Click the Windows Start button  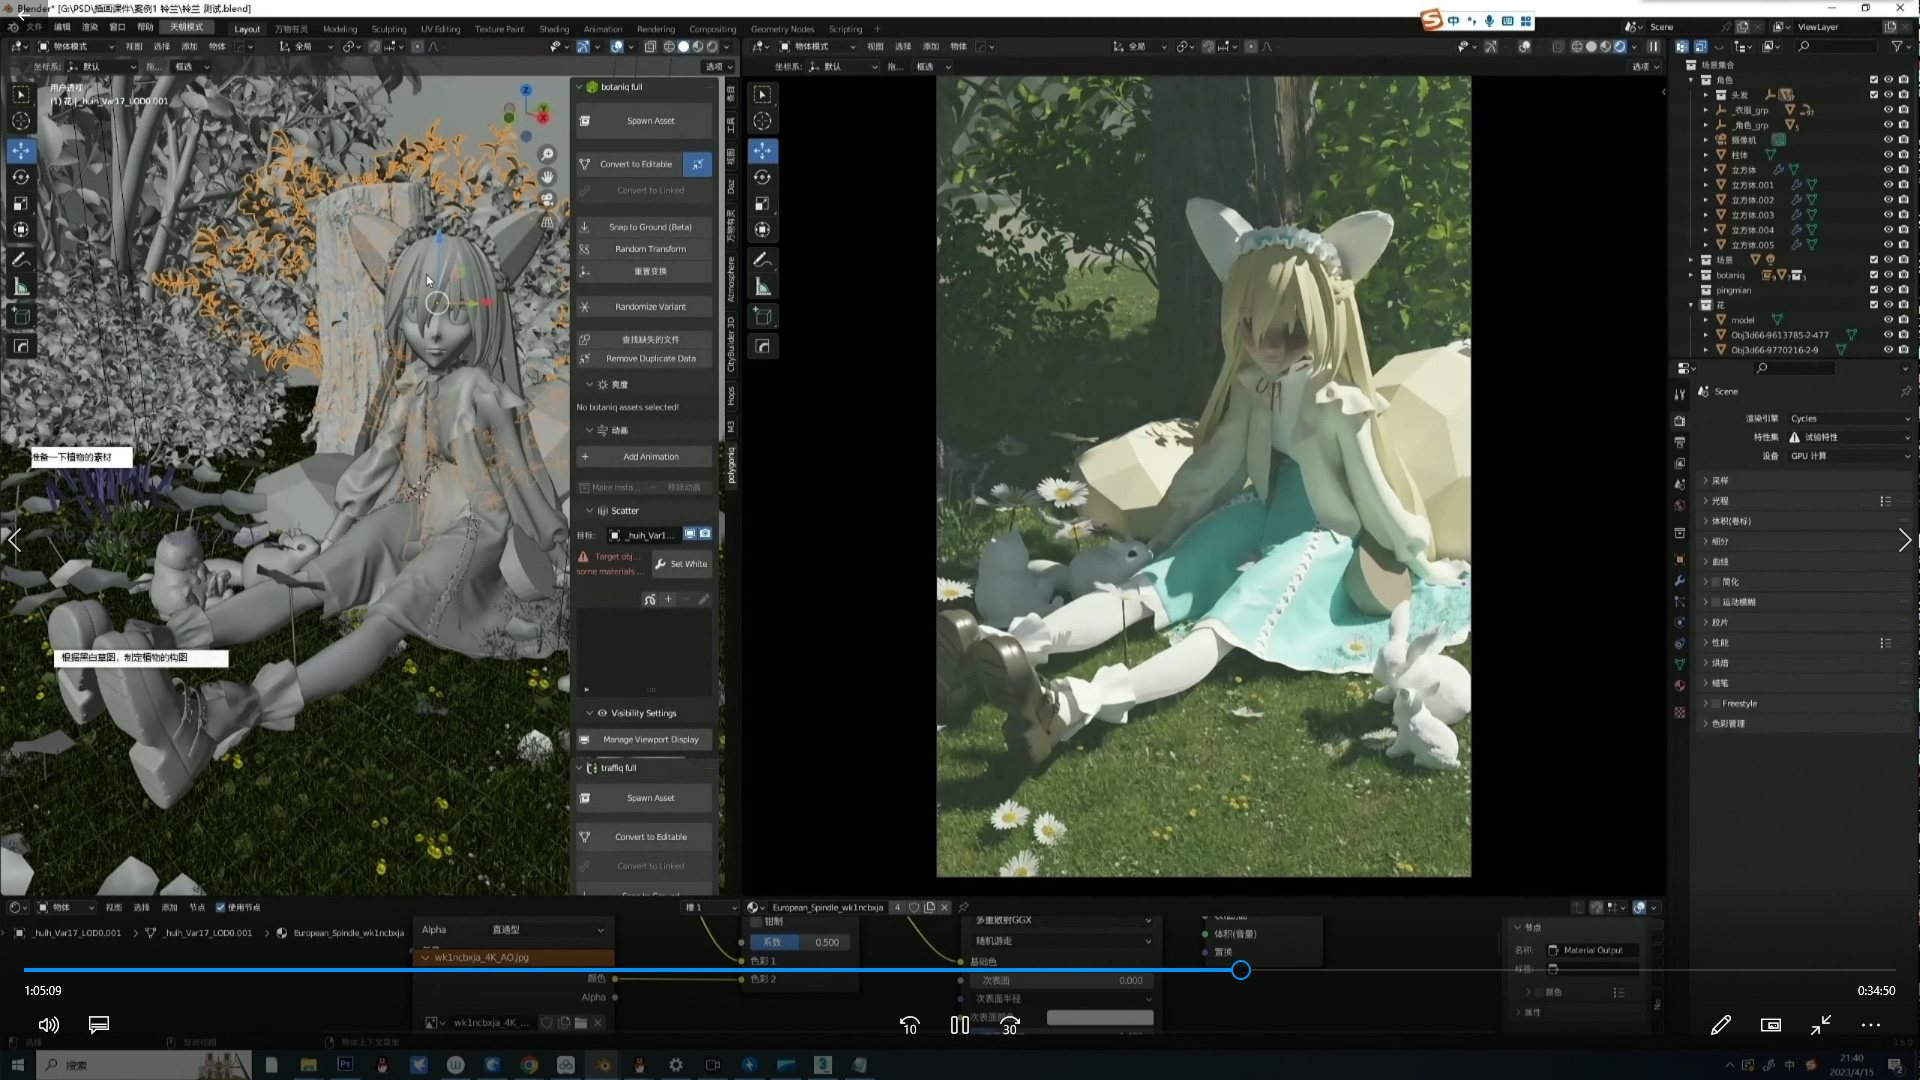click(x=17, y=1065)
